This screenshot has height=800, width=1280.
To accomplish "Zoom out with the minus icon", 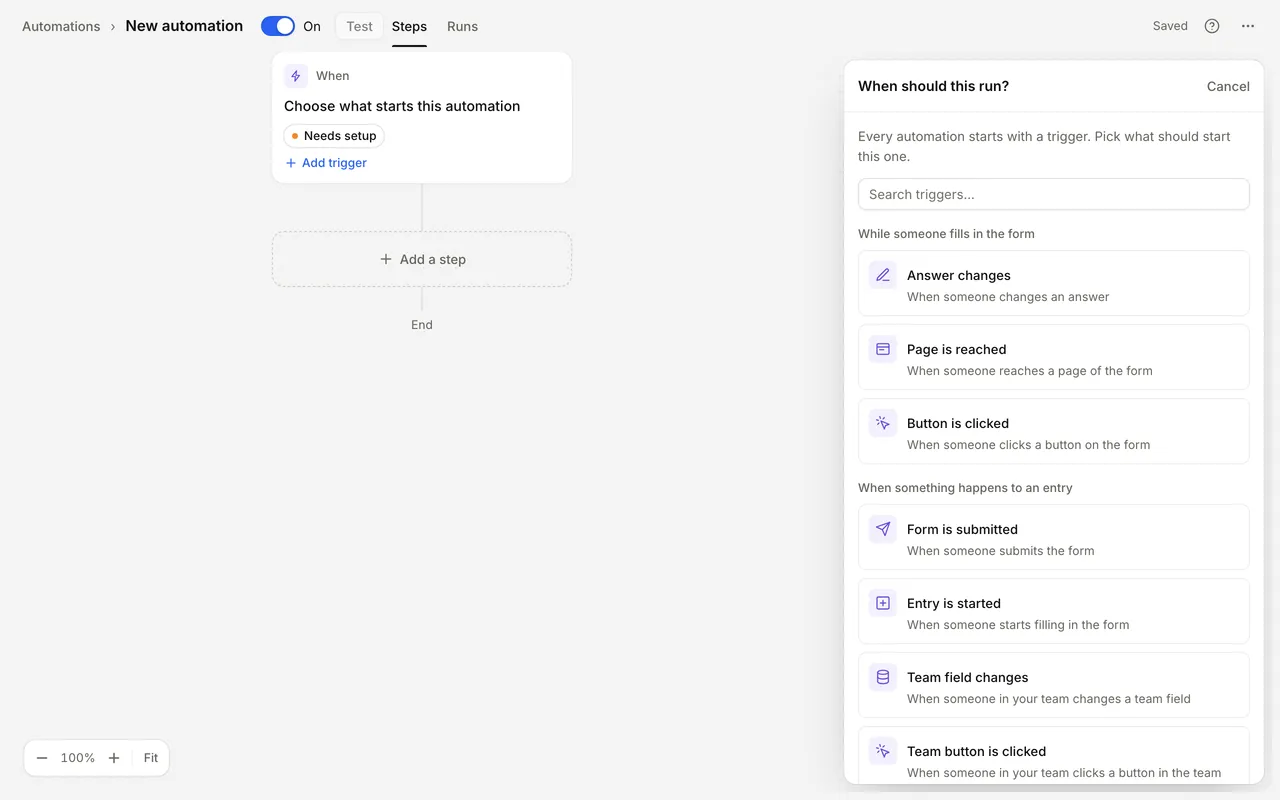I will [x=42, y=758].
